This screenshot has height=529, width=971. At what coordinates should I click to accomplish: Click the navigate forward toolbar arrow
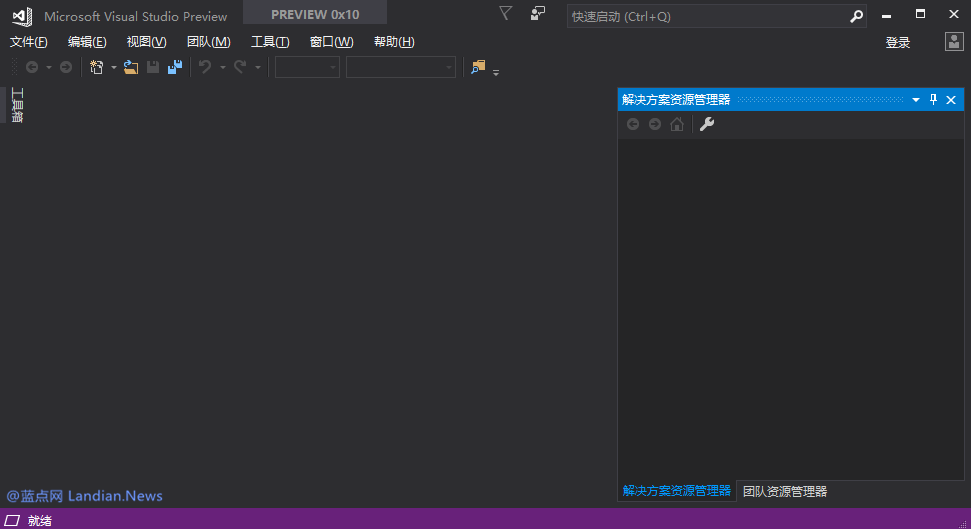66,67
